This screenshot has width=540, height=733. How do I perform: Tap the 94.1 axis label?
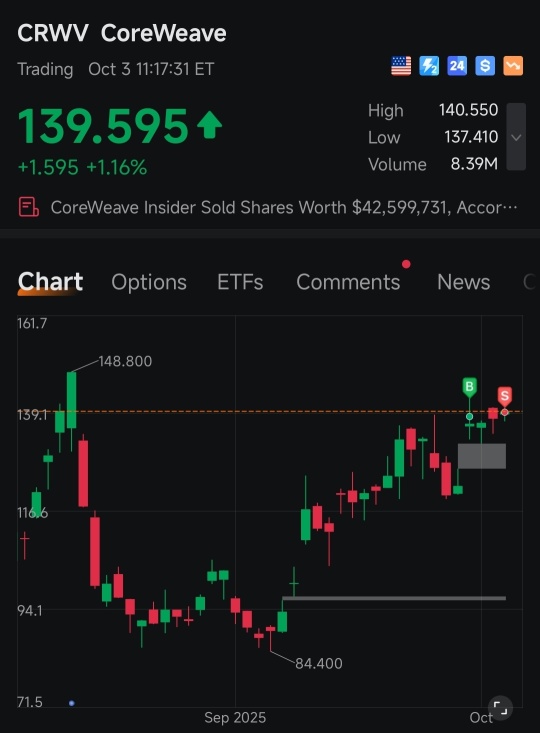point(30,611)
